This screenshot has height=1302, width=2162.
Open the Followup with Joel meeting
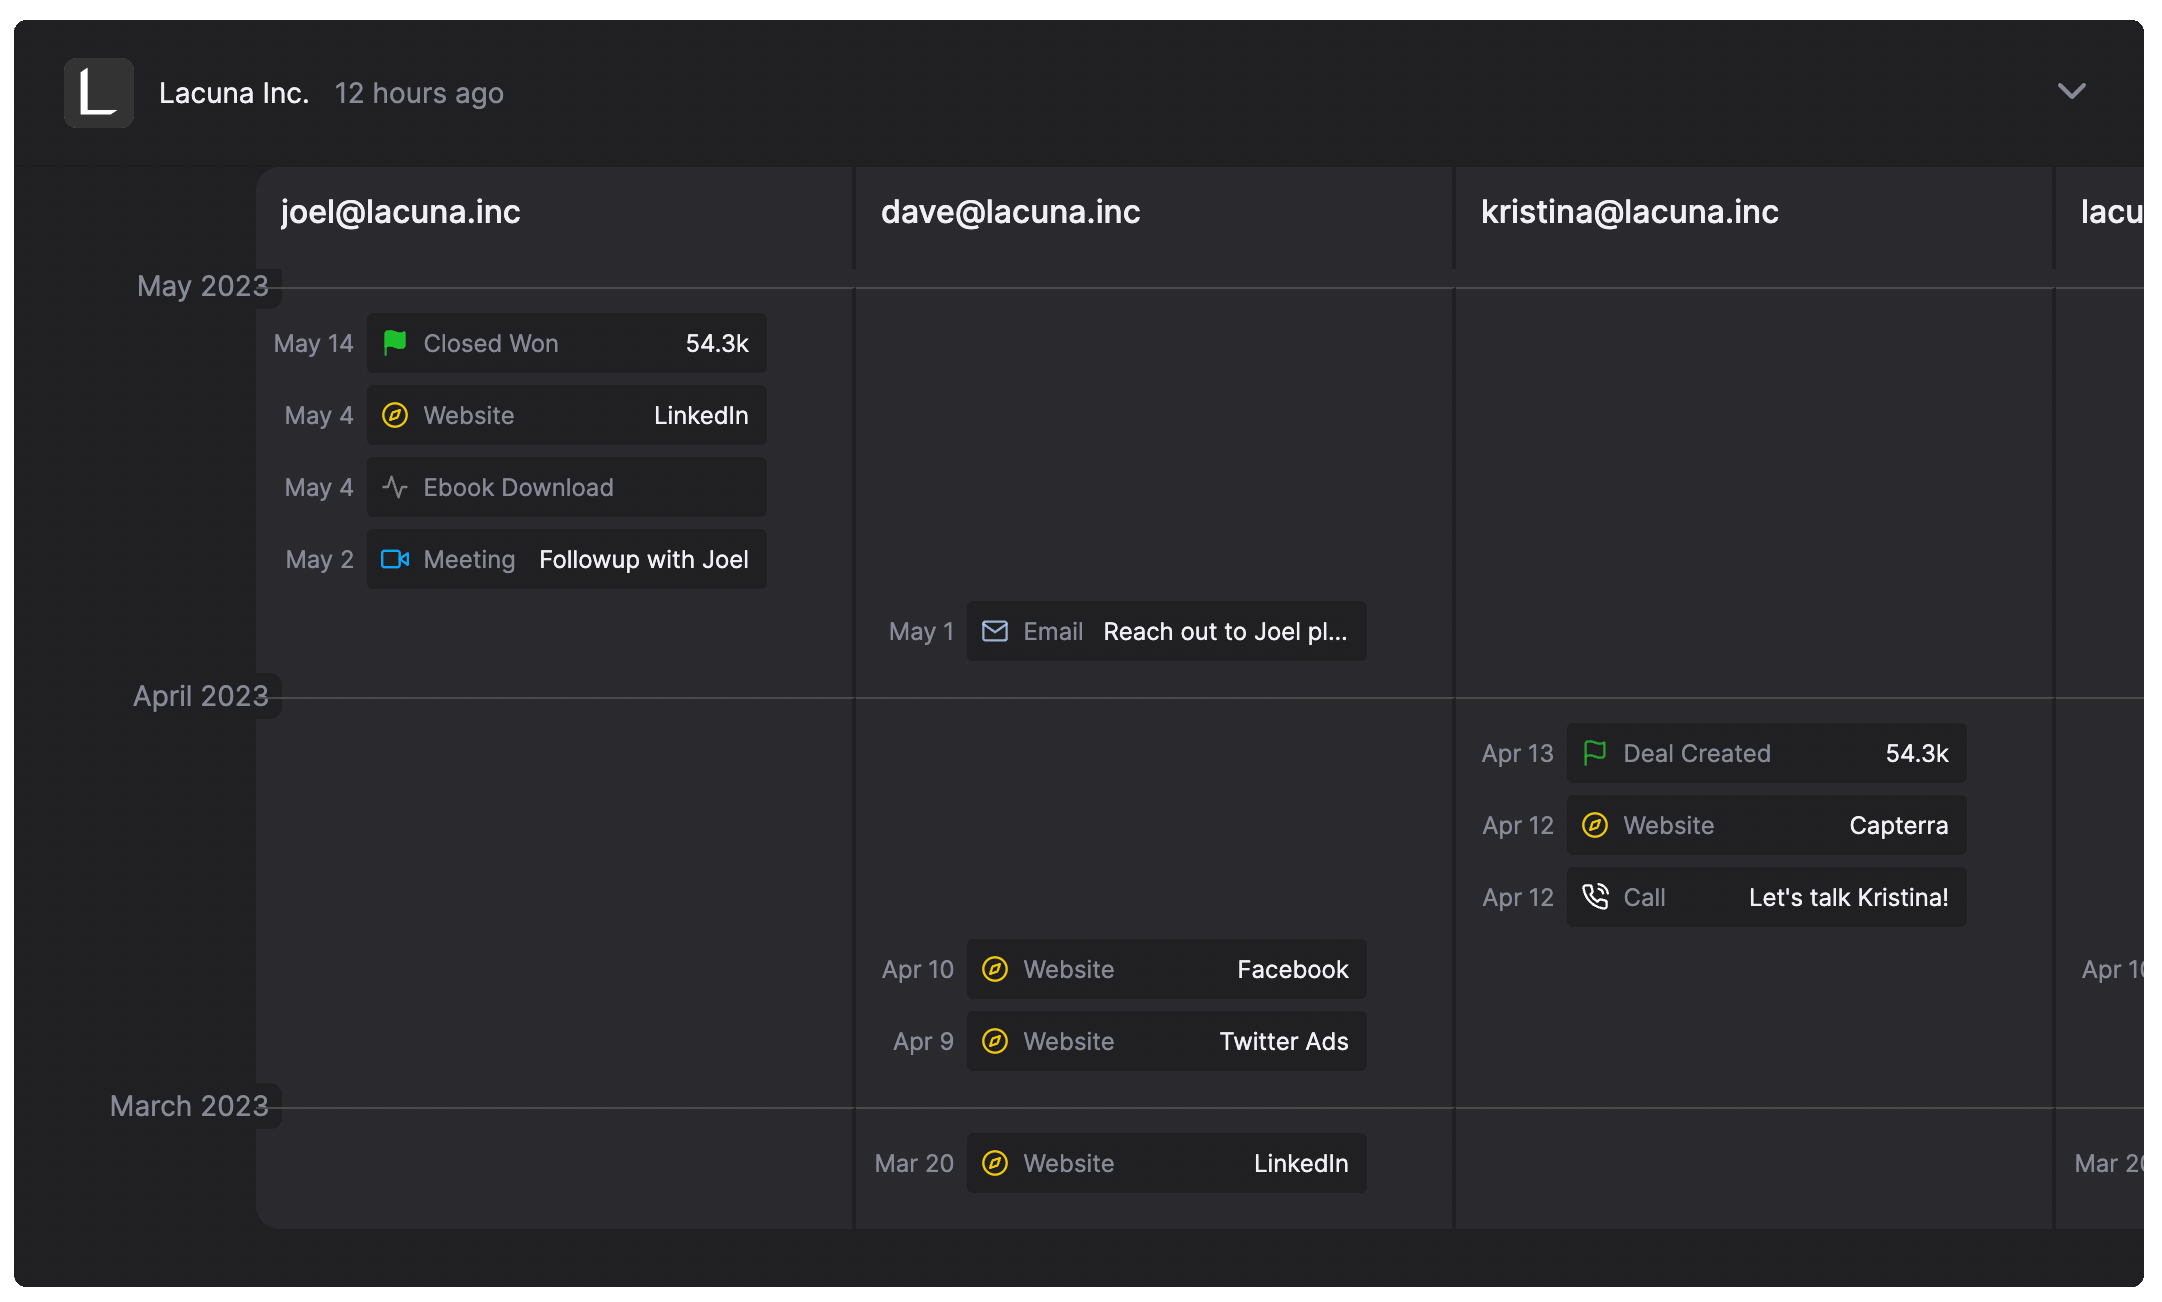(x=643, y=559)
